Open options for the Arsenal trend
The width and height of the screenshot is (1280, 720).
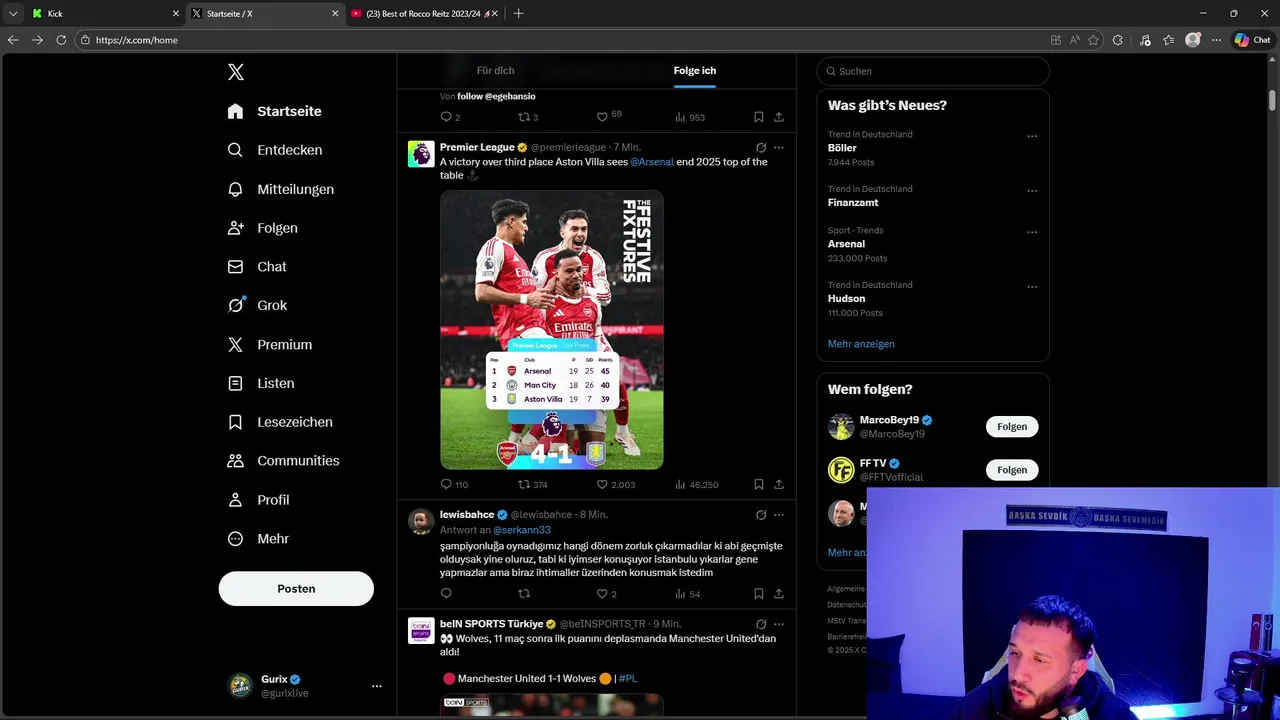pyautogui.click(x=1032, y=232)
